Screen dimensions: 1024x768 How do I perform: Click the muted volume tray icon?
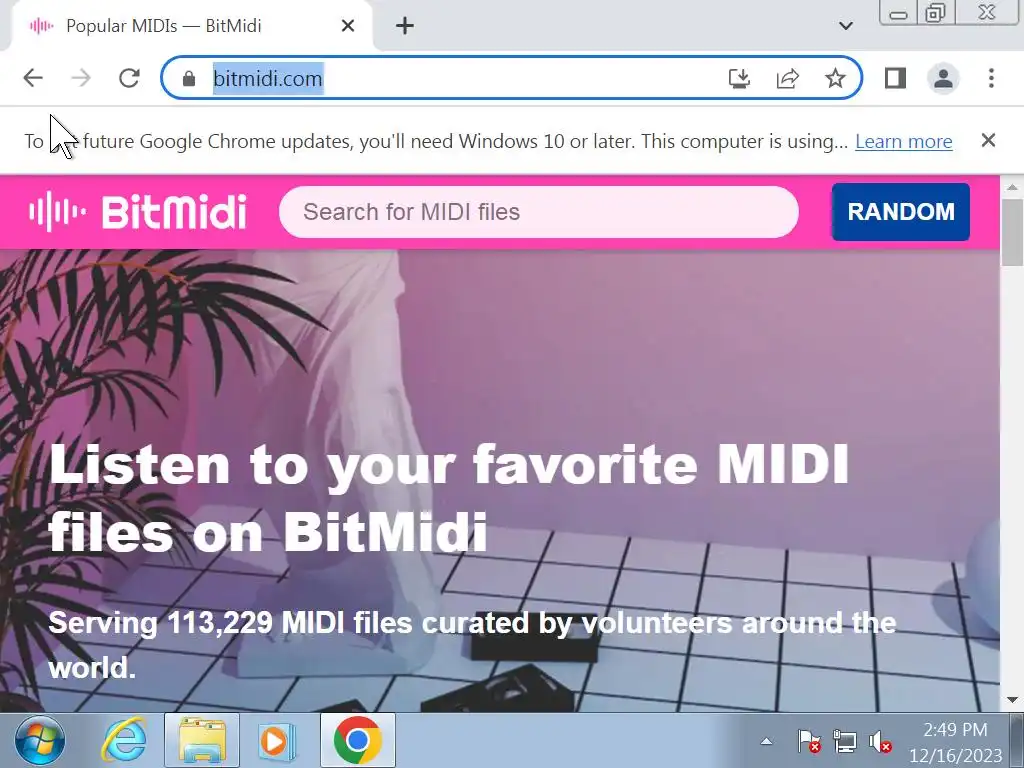(x=880, y=742)
